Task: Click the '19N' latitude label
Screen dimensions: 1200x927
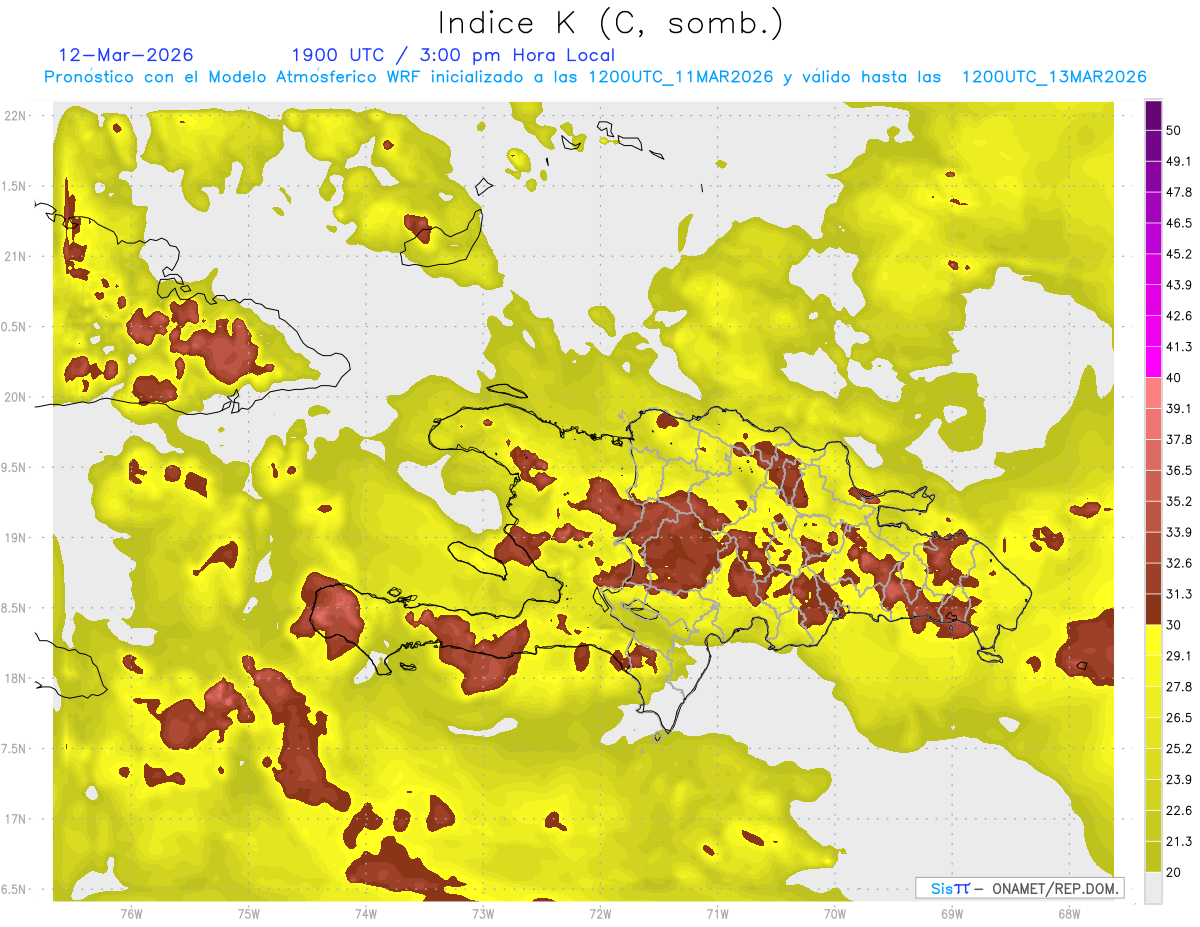Action: tap(15, 538)
